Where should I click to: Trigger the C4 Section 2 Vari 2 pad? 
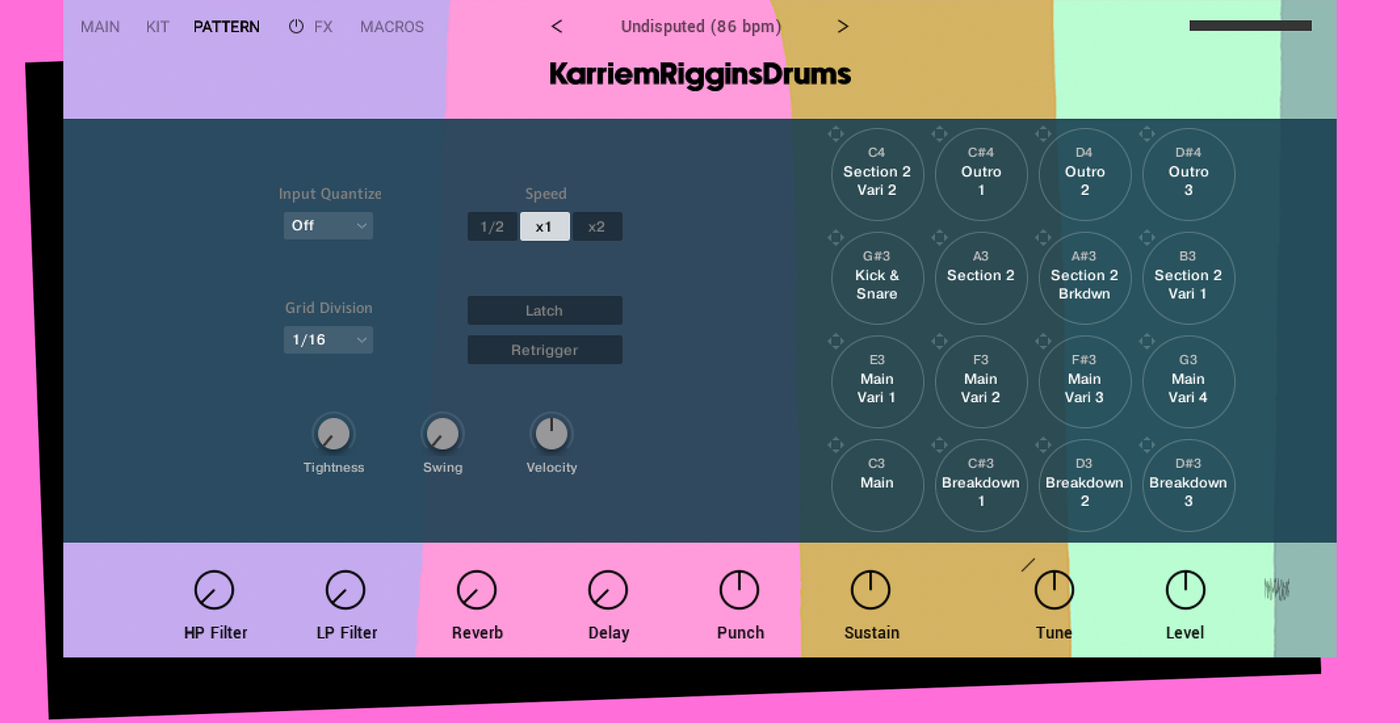877,175
